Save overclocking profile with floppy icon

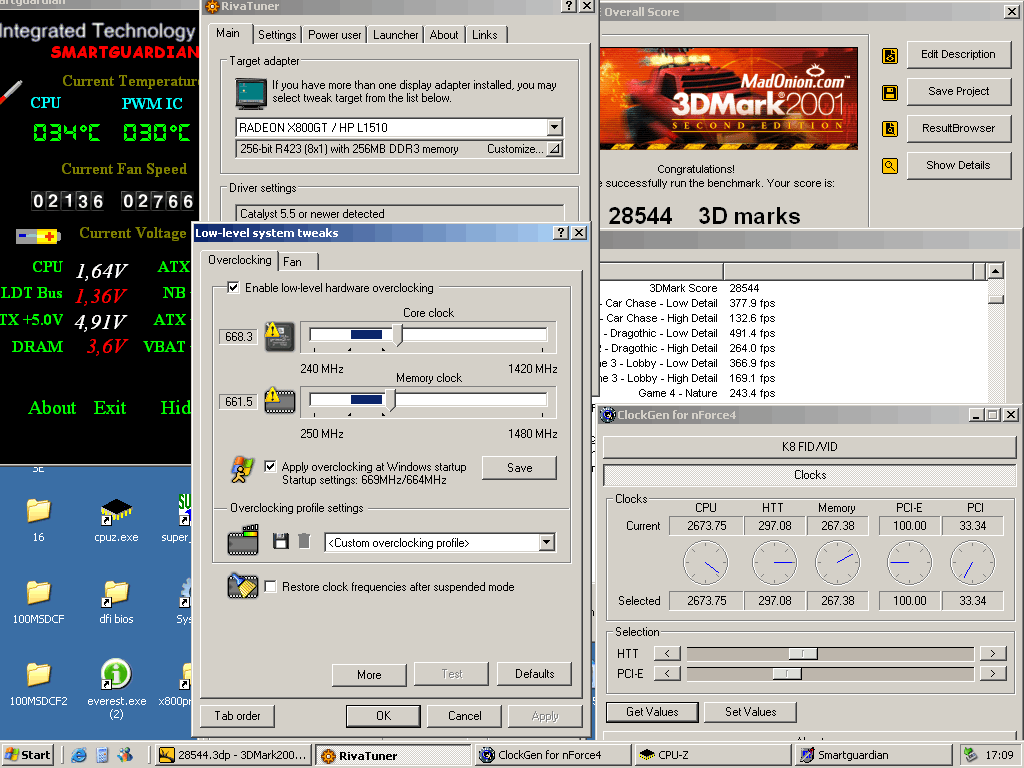click(x=281, y=541)
